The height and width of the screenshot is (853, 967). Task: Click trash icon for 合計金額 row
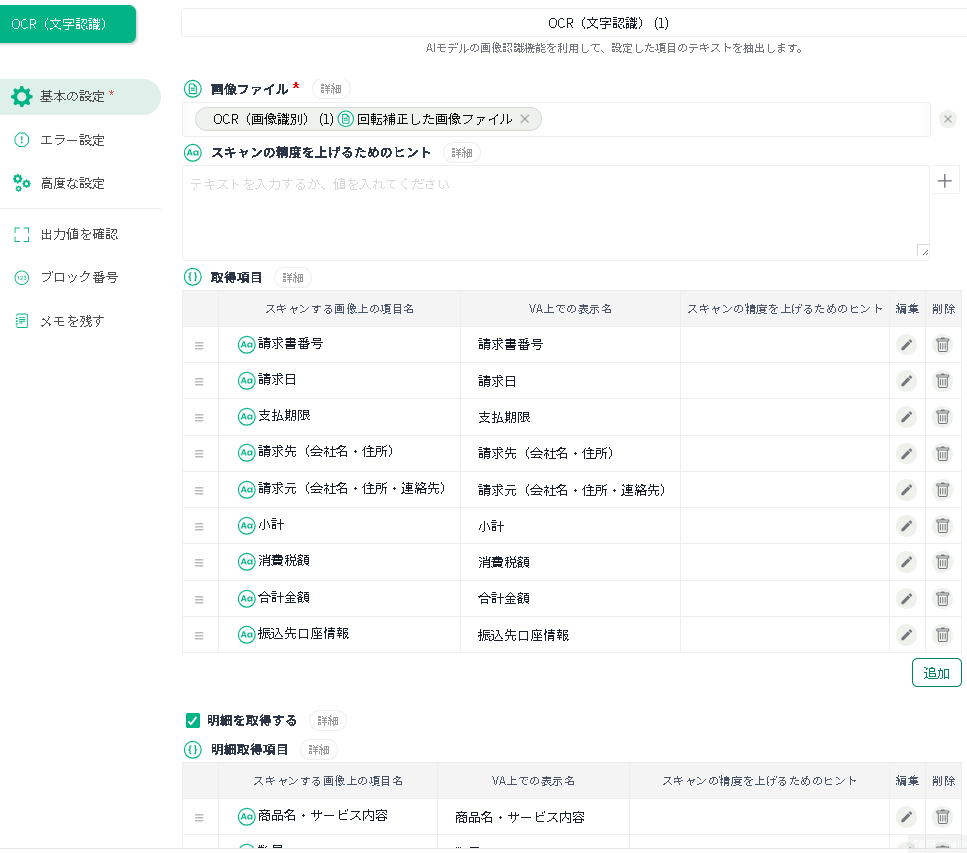point(942,598)
